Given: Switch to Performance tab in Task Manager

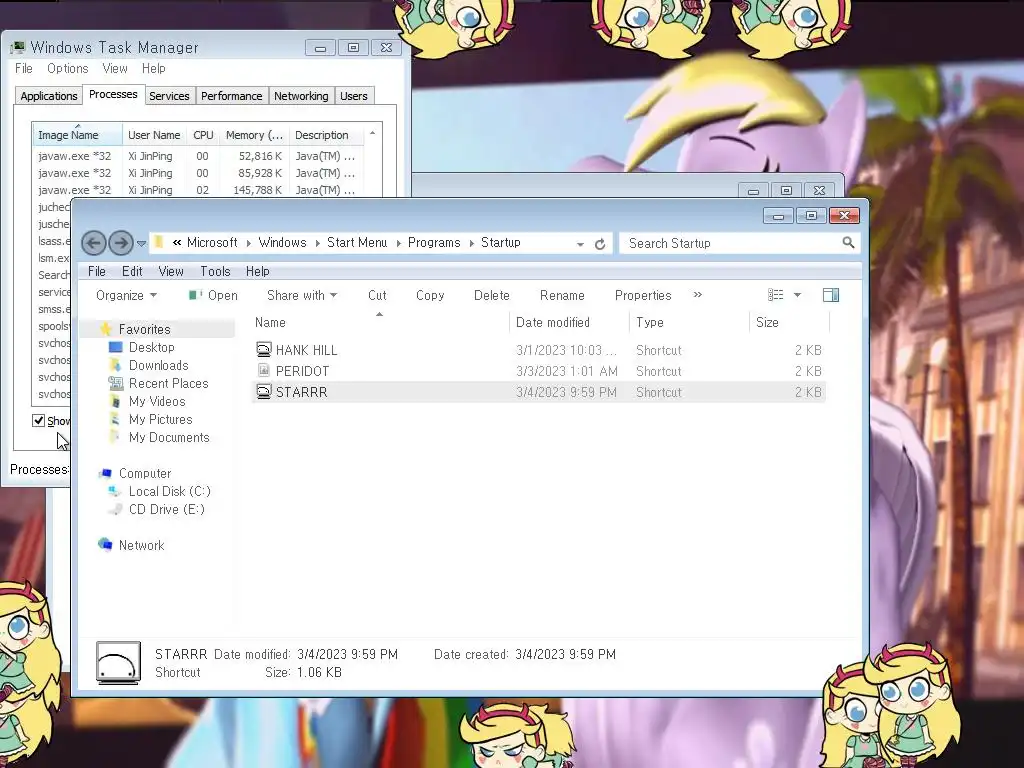Looking at the screenshot, I should click(231, 96).
